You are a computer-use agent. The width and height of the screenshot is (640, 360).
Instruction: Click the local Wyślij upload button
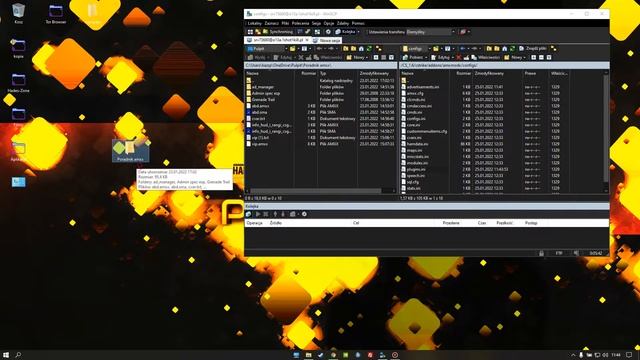(257, 58)
